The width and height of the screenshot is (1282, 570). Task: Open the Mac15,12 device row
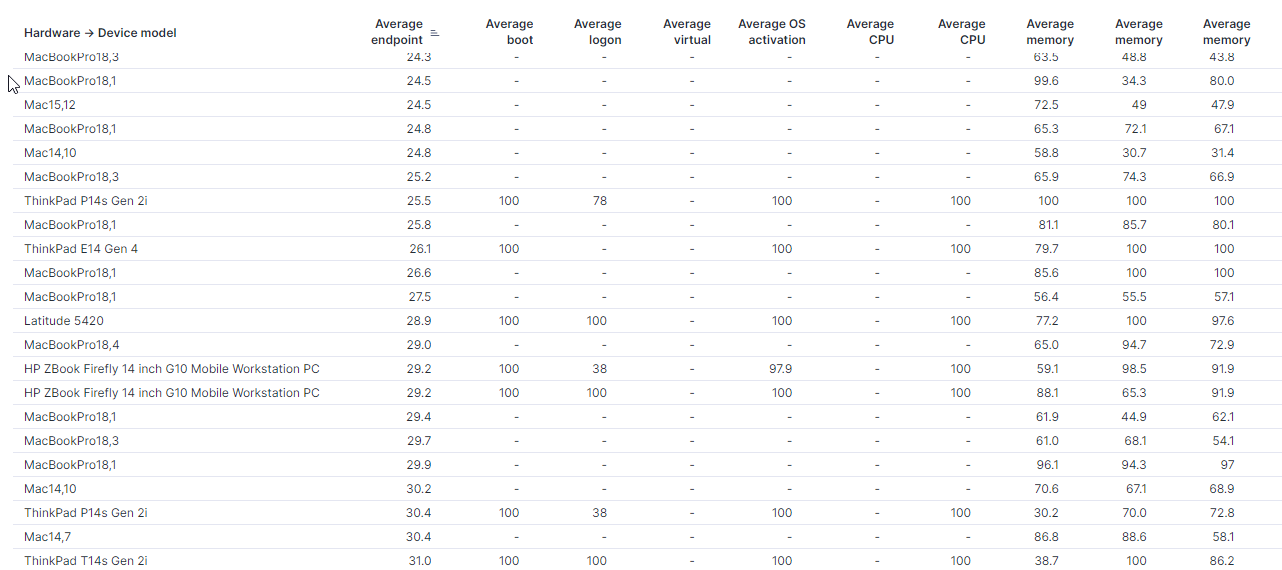[x=50, y=105]
